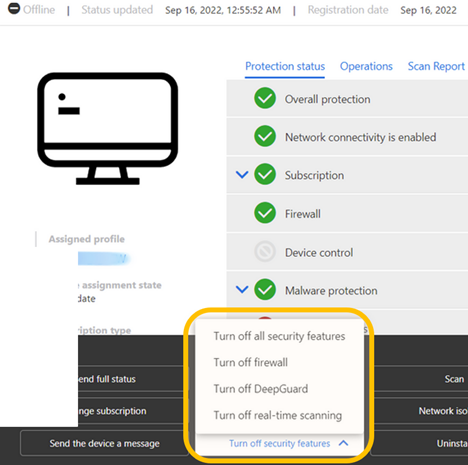Expand the Subscription row chevron
Viewport: 468px width, 465px height.
(242, 174)
